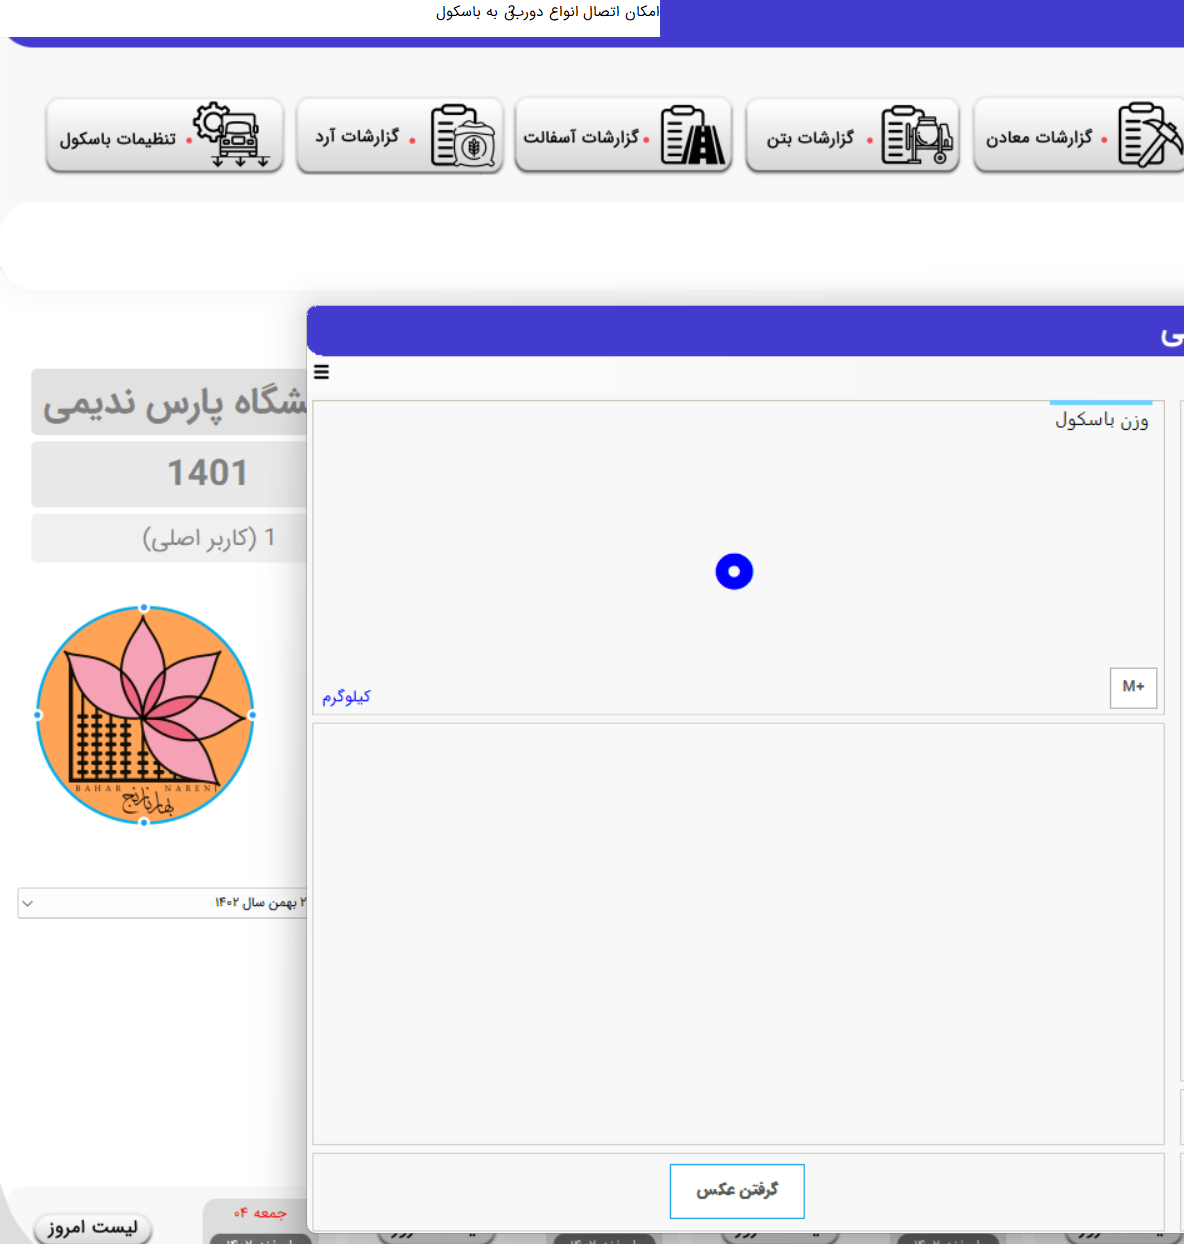Click the empty camera preview panel
1184x1244 pixels.
point(738,933)
